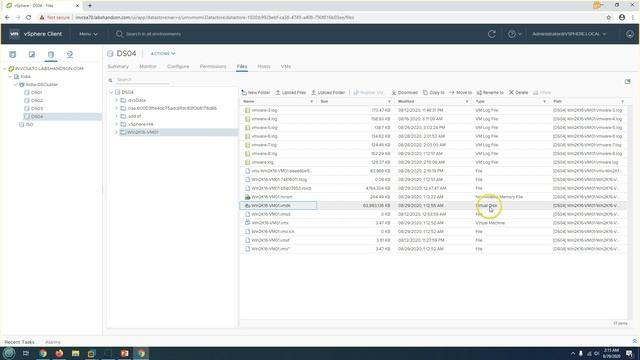640x360 pixels.
Task: Switch to the Hosts tab
Action: coord(264,66)
